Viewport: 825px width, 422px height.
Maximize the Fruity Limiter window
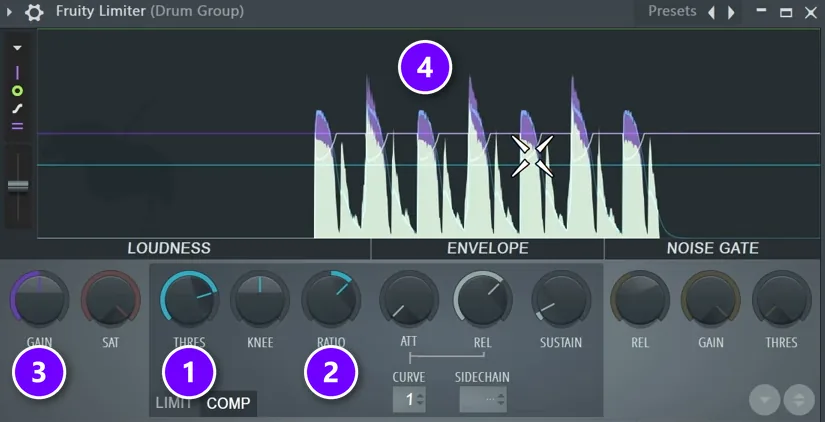(x=786, y=13)
